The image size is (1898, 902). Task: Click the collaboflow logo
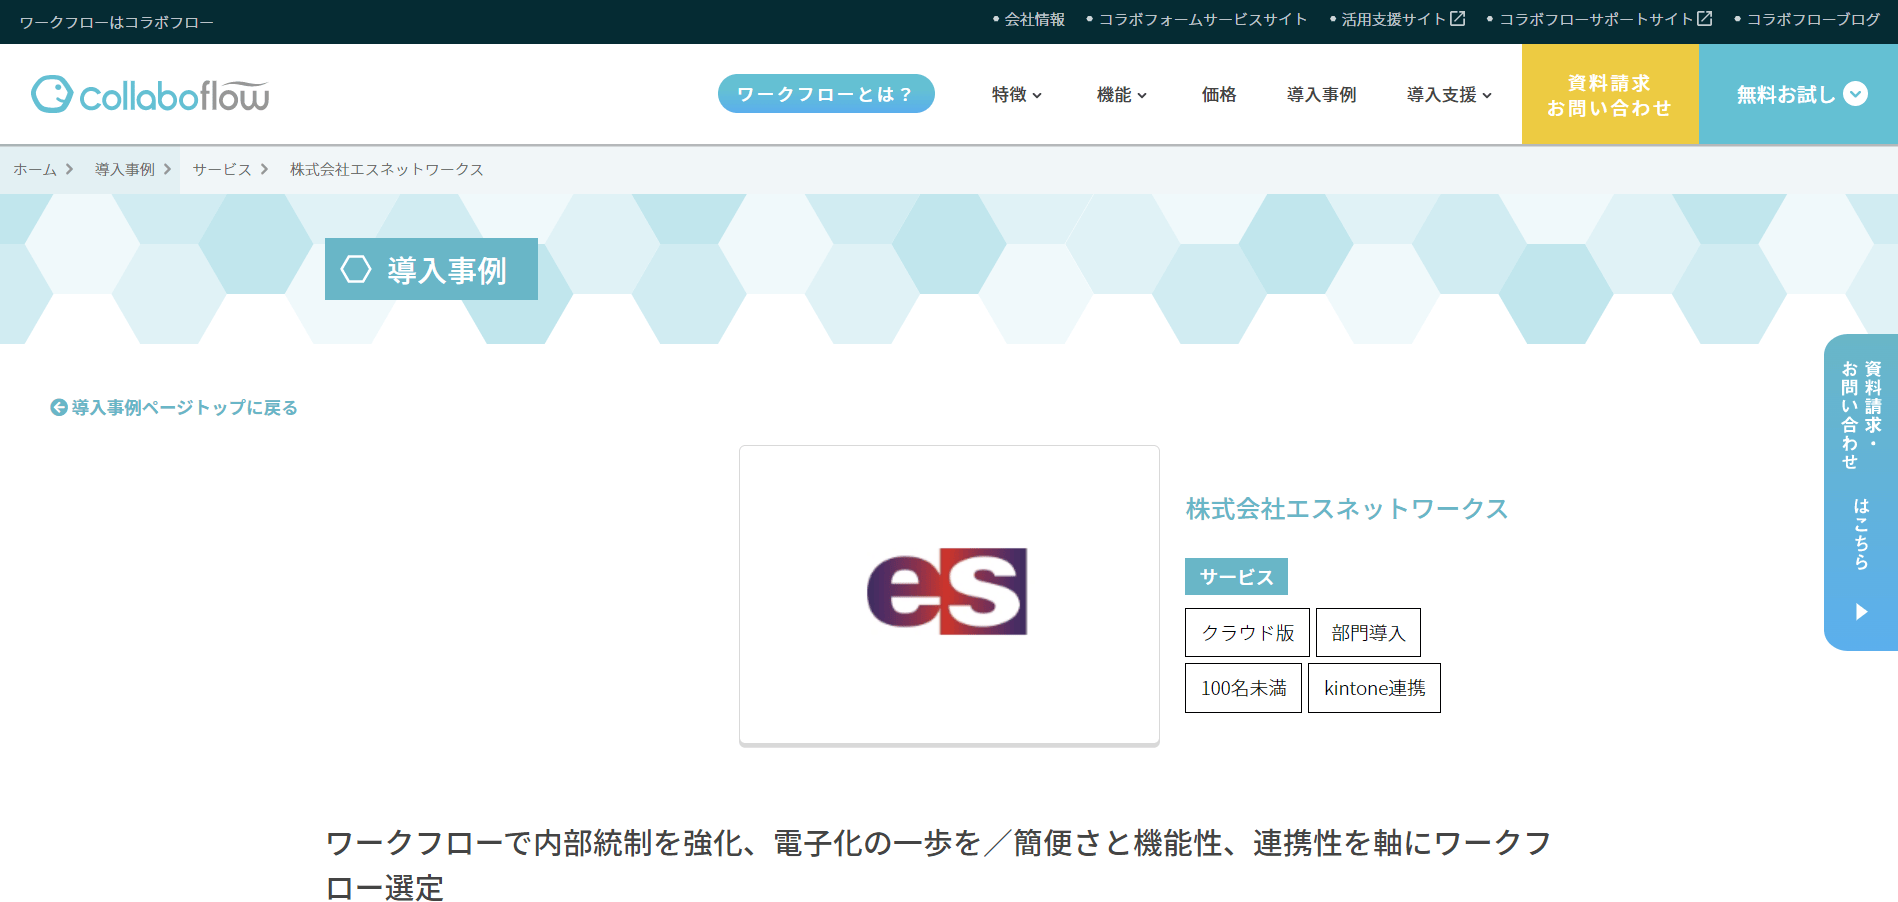[x=150, y=95]
